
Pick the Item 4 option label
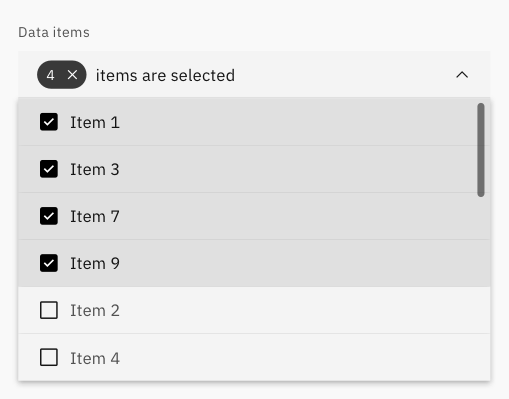coord(95,358)
